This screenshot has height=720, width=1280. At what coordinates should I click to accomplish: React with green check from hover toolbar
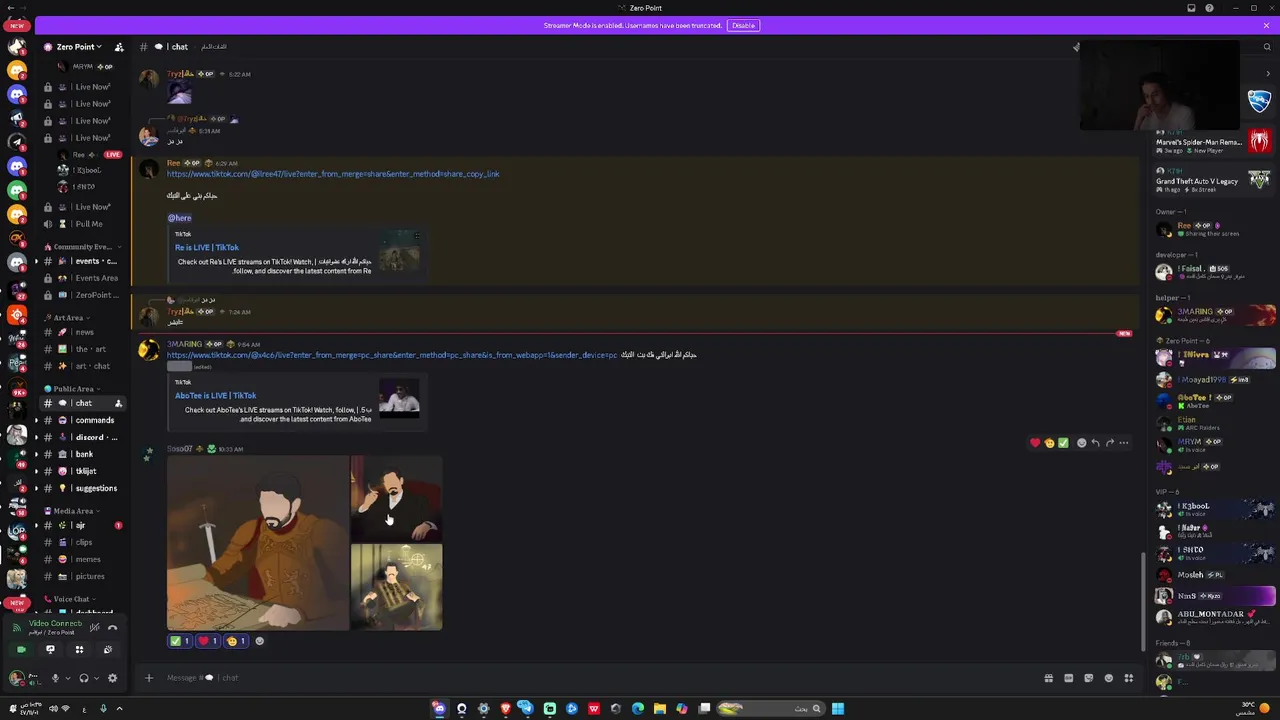click(1063, 443)
